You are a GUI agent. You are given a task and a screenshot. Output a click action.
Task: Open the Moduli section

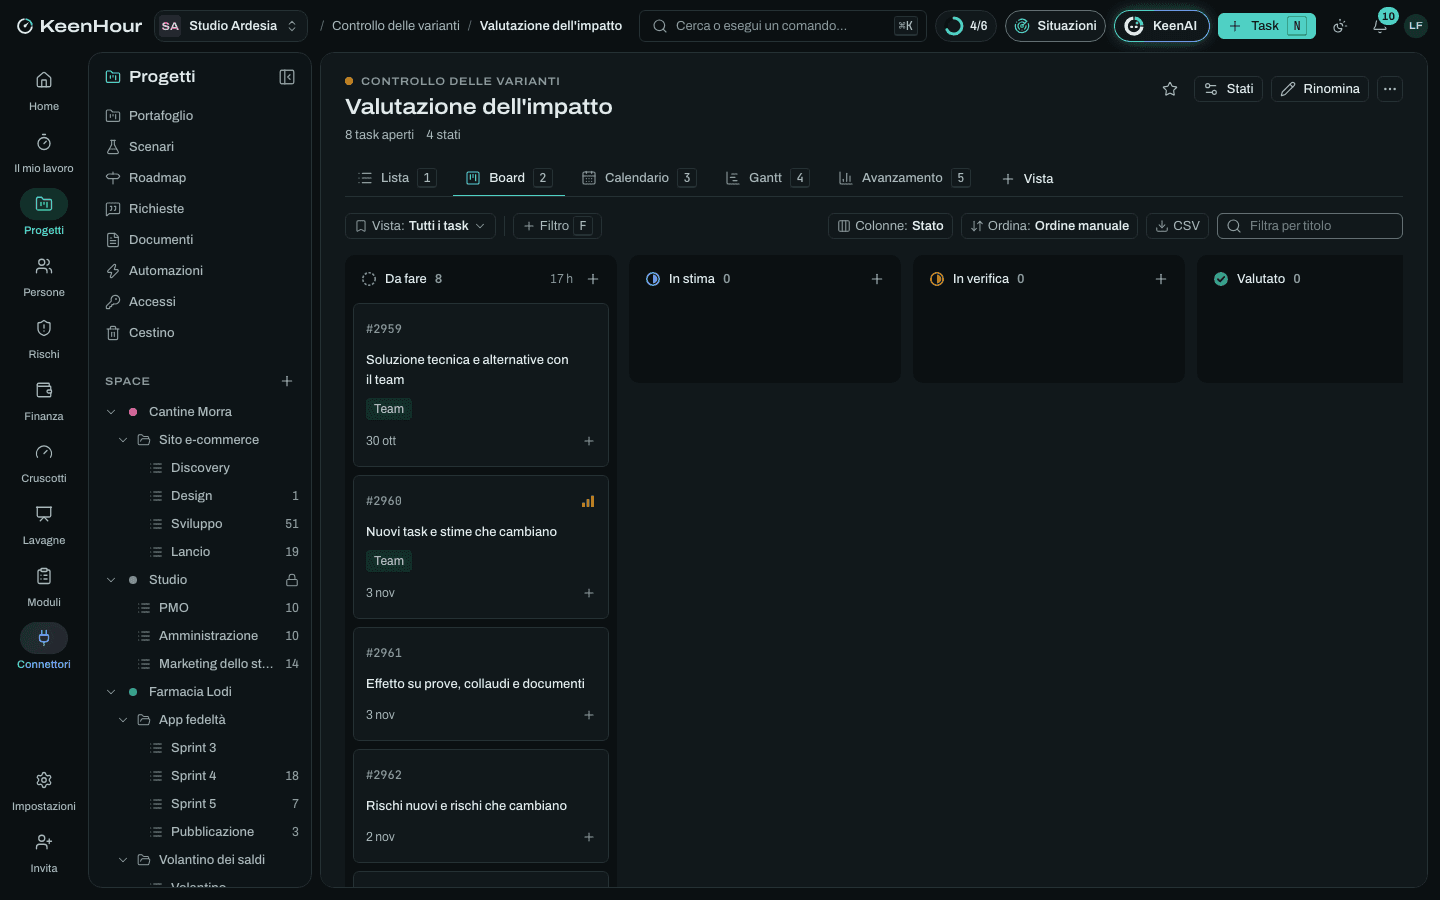[44, 586]
